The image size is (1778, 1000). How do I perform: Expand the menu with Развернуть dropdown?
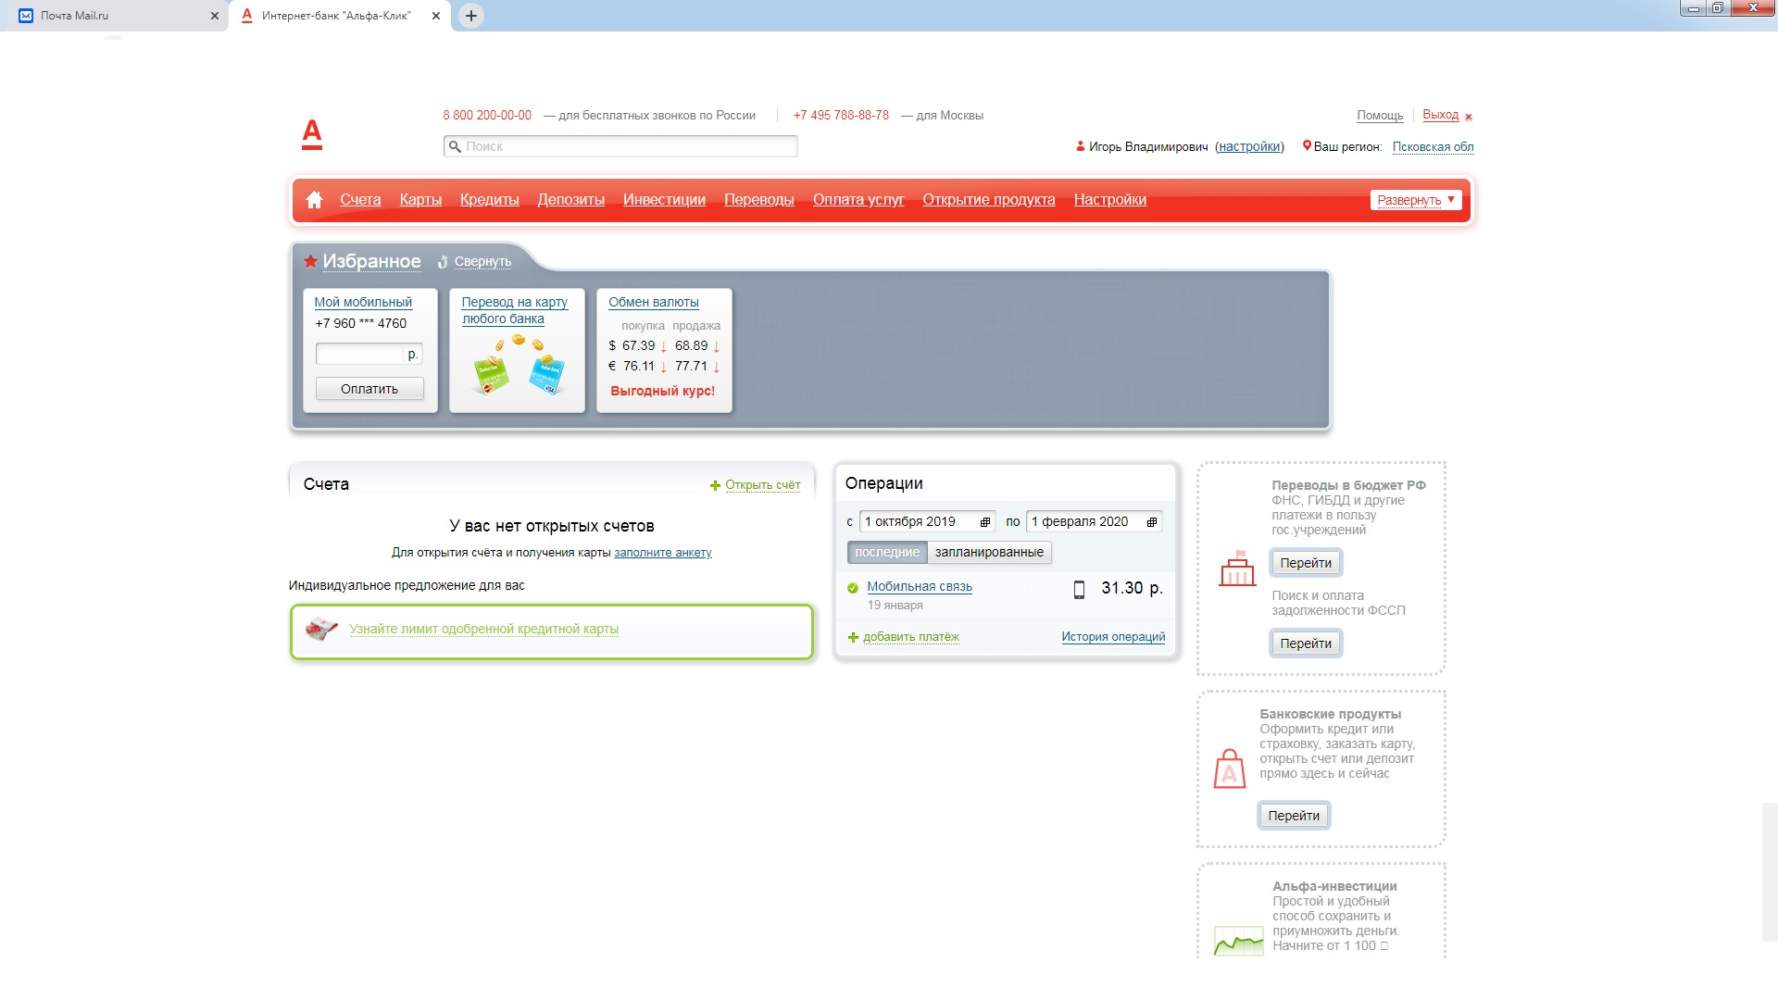click(x=1416, y=200)
